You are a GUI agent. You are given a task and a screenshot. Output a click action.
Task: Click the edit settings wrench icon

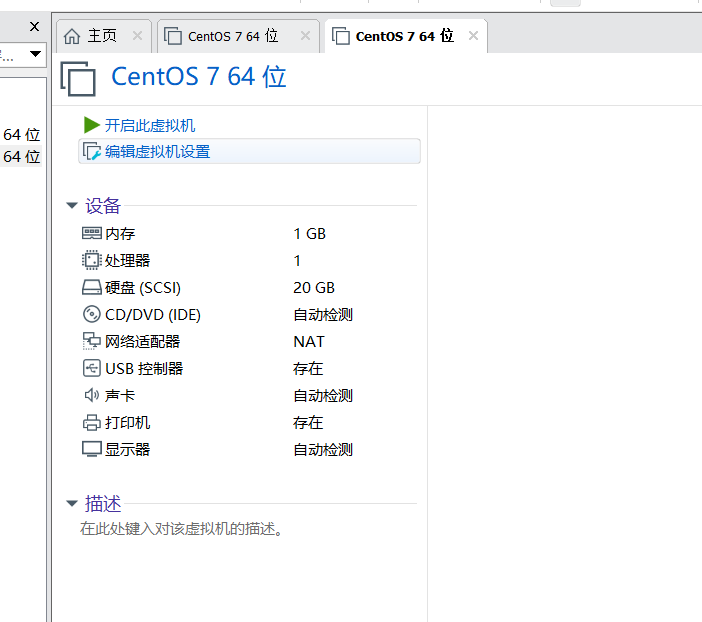(92, 152)
